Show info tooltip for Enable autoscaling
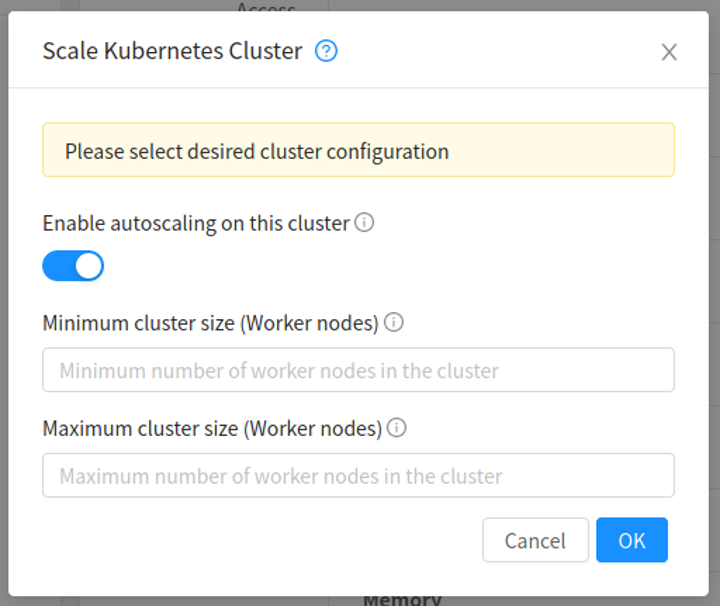The height and width of the screenshot is (606, 720). (364, 223)
